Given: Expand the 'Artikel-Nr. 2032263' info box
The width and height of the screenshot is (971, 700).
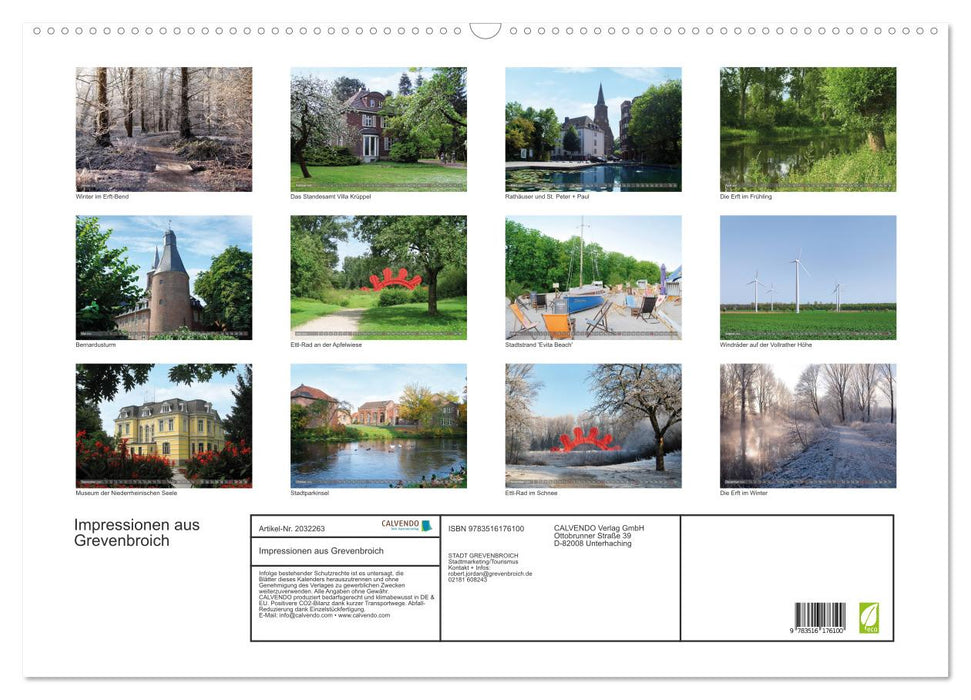Looking at the screenshot, I should [293, 529].
